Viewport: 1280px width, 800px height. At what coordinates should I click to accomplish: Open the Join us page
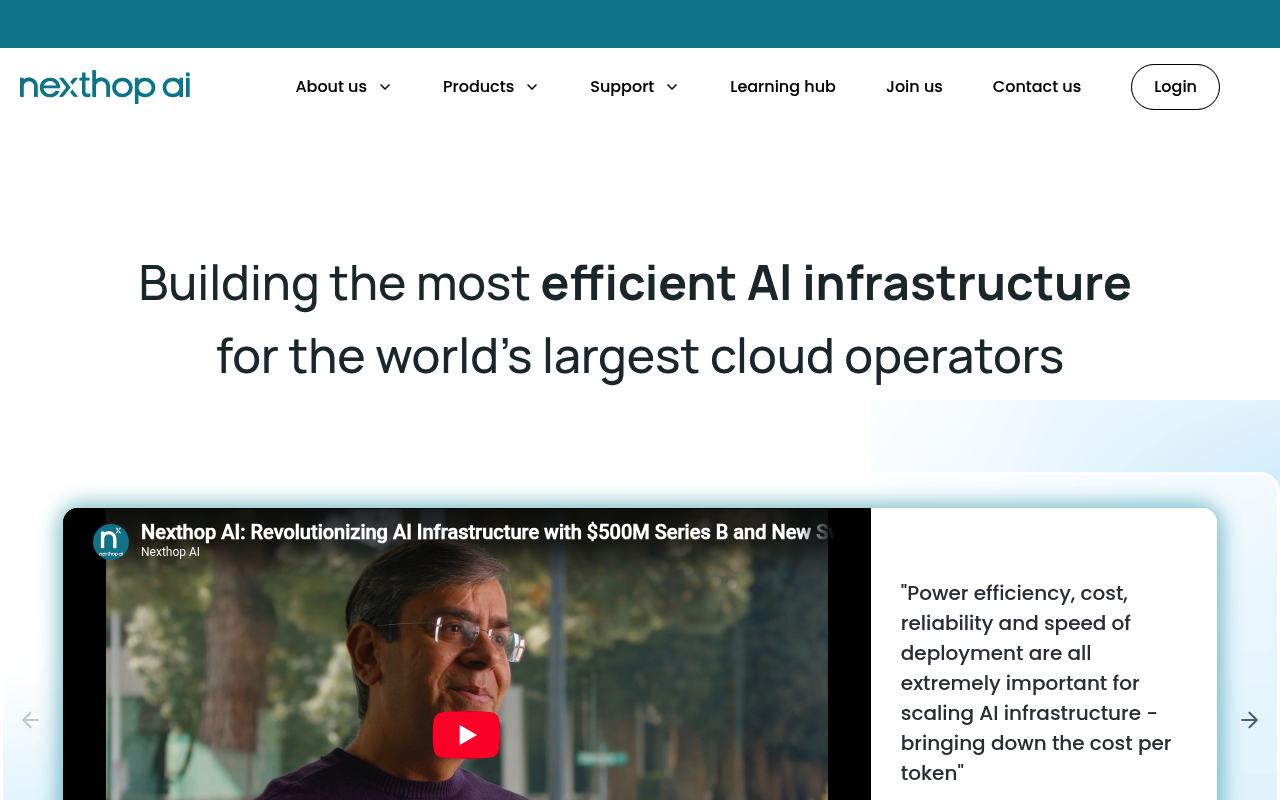click(x=914, y=87)
